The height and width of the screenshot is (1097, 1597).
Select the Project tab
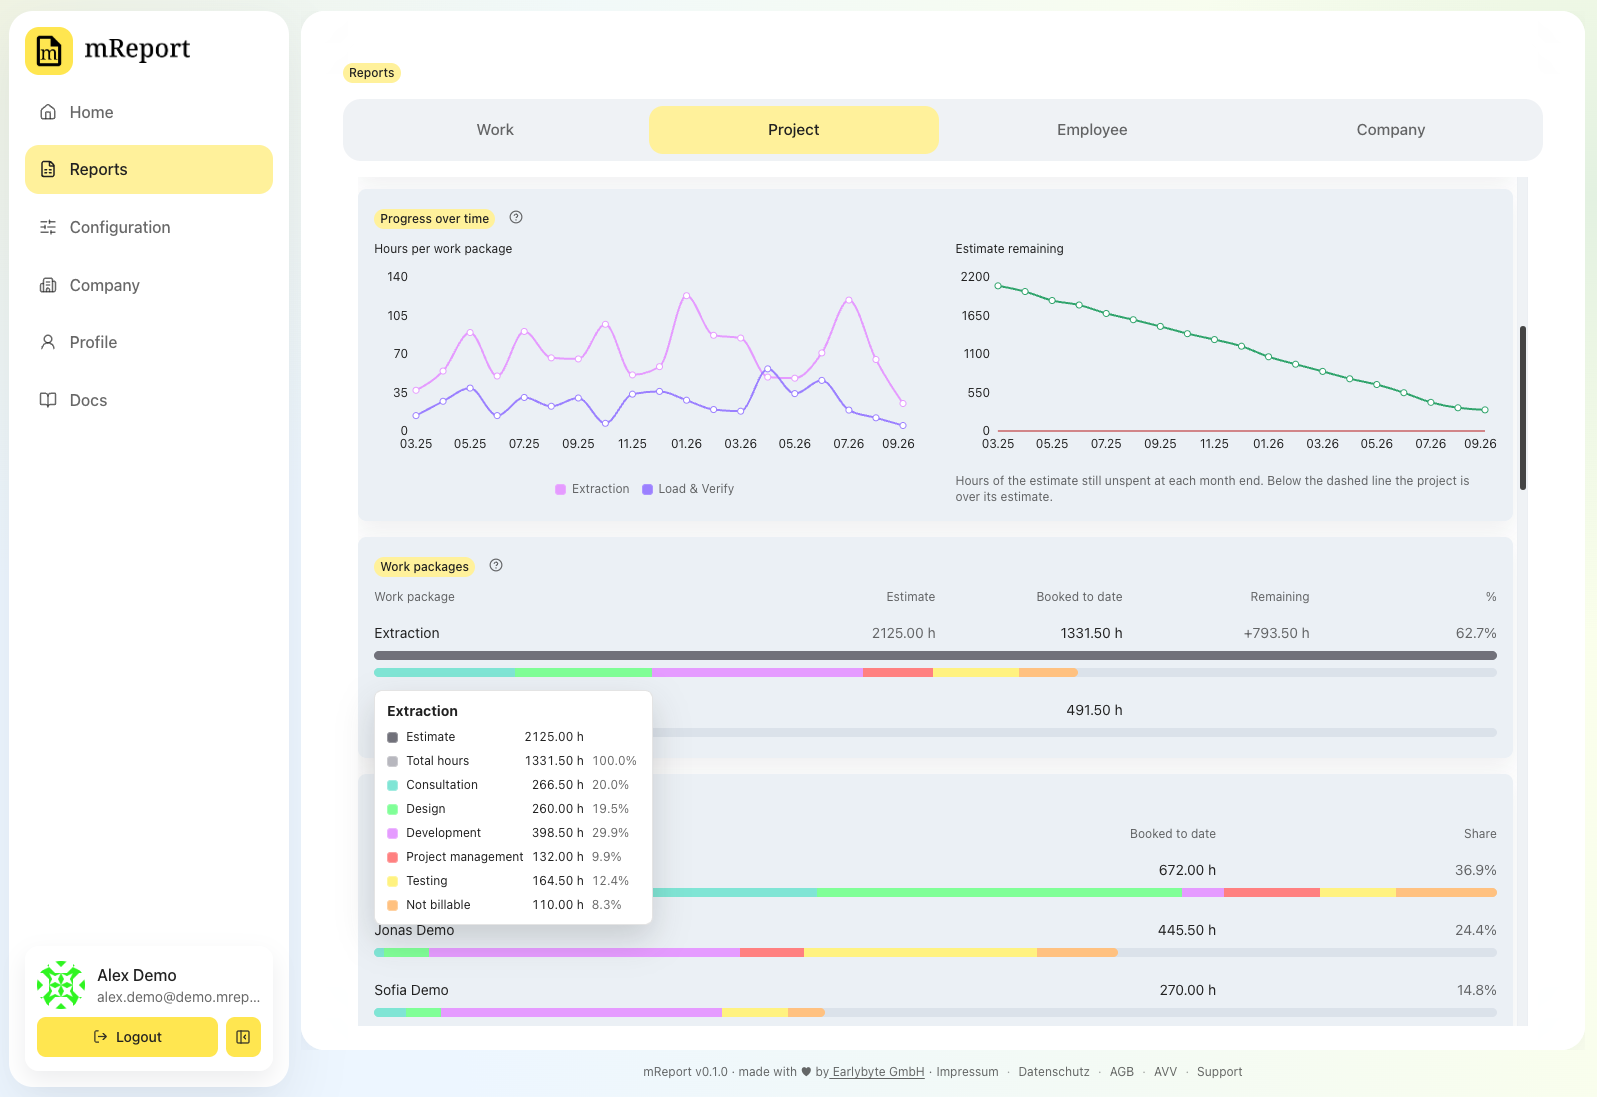tap(794, 130)
